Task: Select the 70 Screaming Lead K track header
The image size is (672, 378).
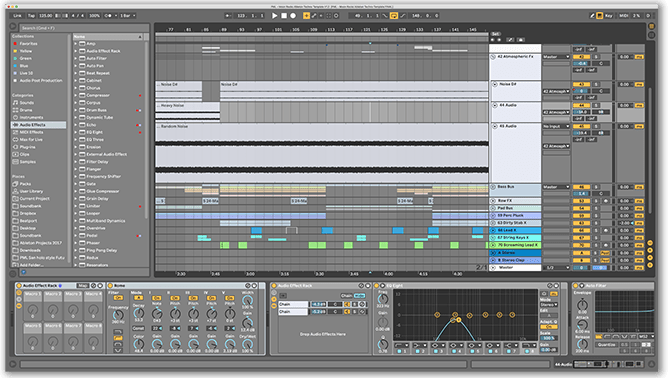Action: [x=516, y=245]
